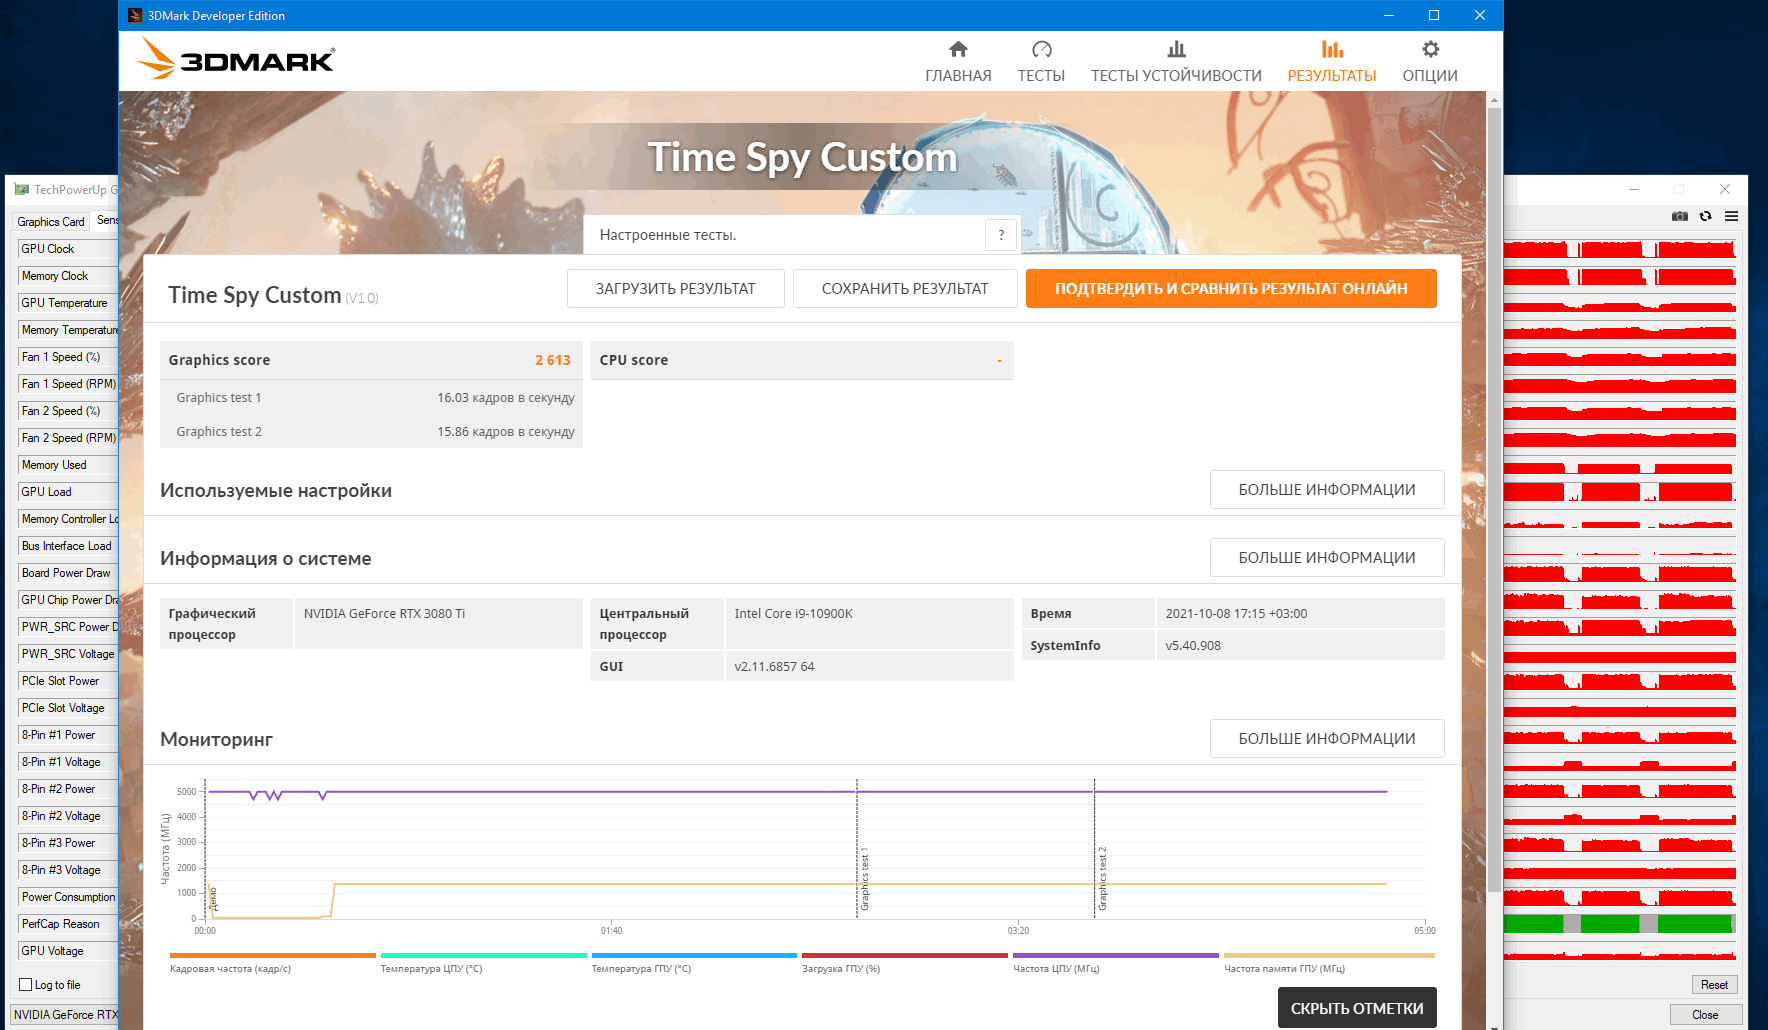Toggle Кадровая частота legend item
This screenshot has width=1768, height=1030.
[272, 963]
